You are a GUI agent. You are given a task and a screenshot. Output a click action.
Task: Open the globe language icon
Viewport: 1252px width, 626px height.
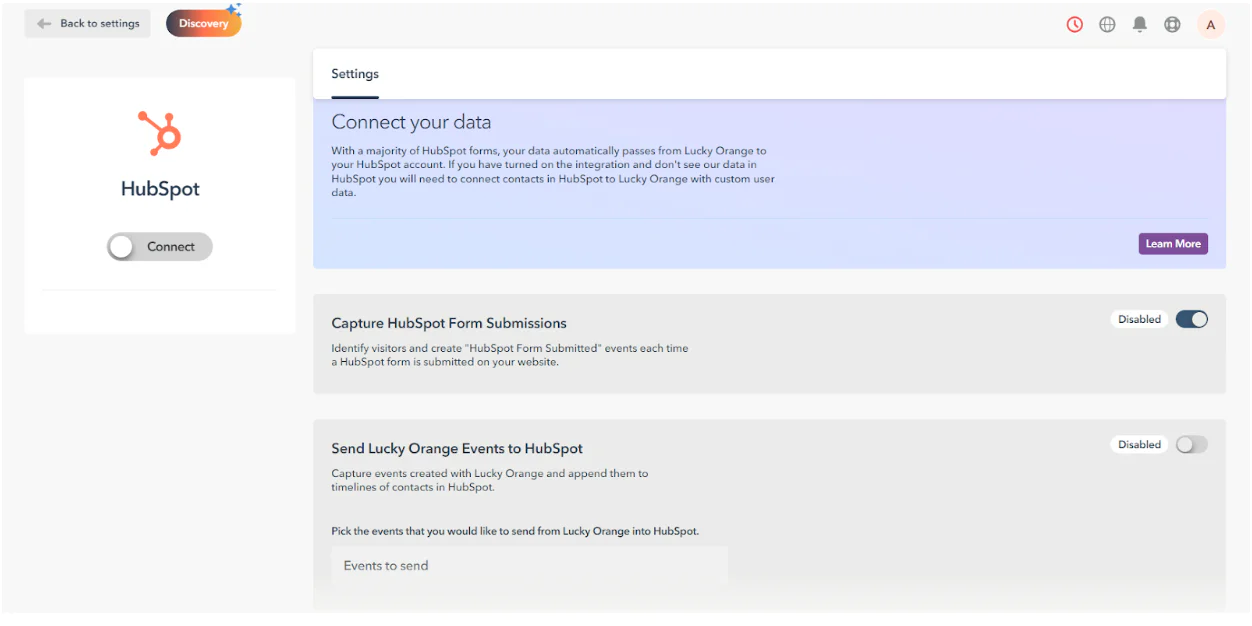[1107, 24]
